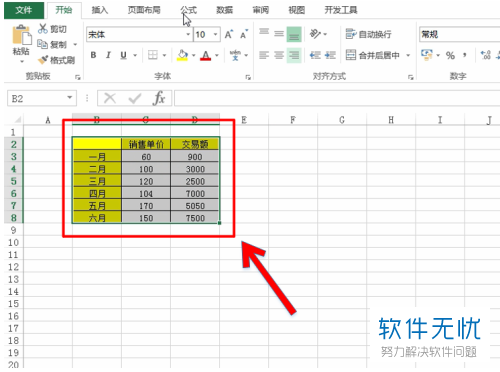Switch to the 开发工具 tab
The width and height of the screenshot is (500, 372).
(341, 10)
